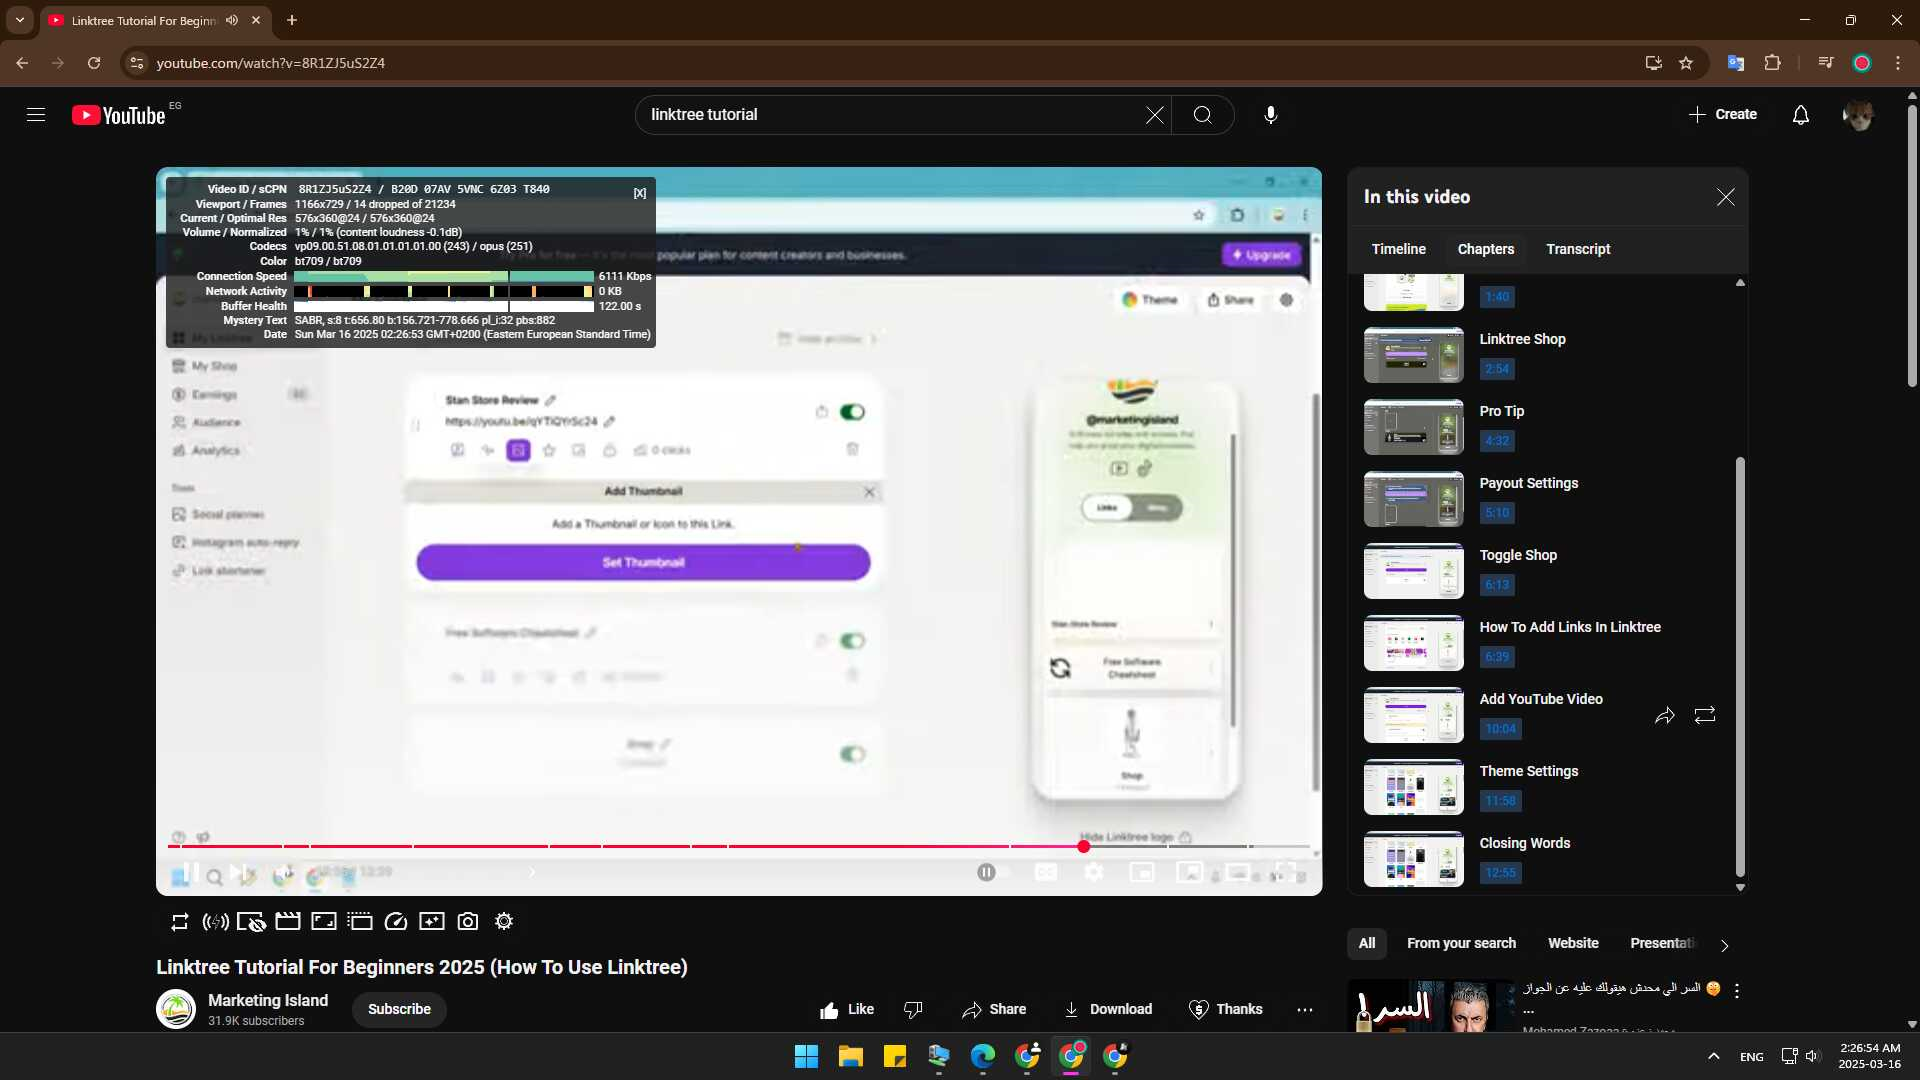
Task: Select the Website filter chip
Action: (1573, 944)
